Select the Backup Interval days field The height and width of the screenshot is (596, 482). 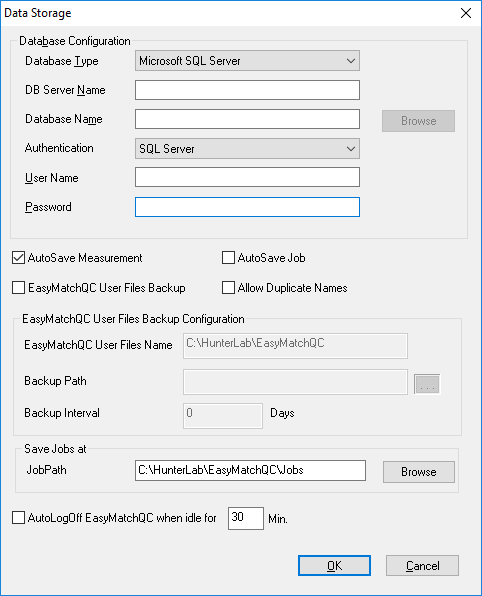point(223,416)
